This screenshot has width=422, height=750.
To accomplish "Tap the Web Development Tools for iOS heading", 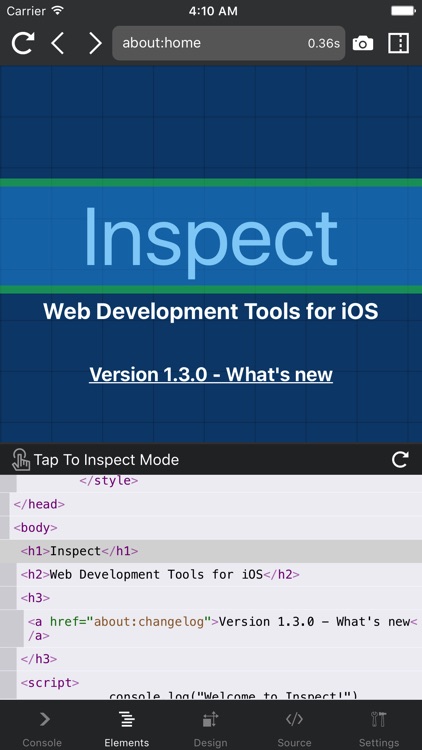I will click(211, 311).
